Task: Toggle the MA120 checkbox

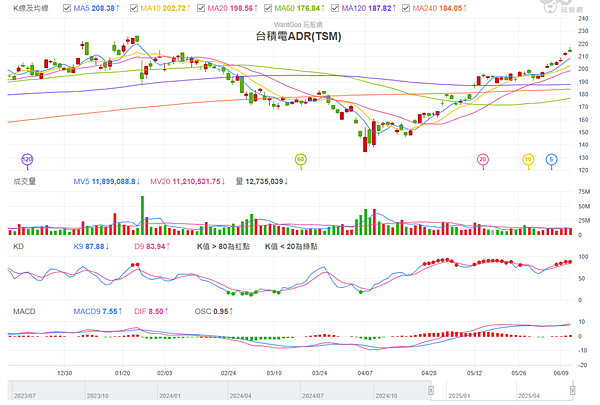Action: click(x=335, y=8)
